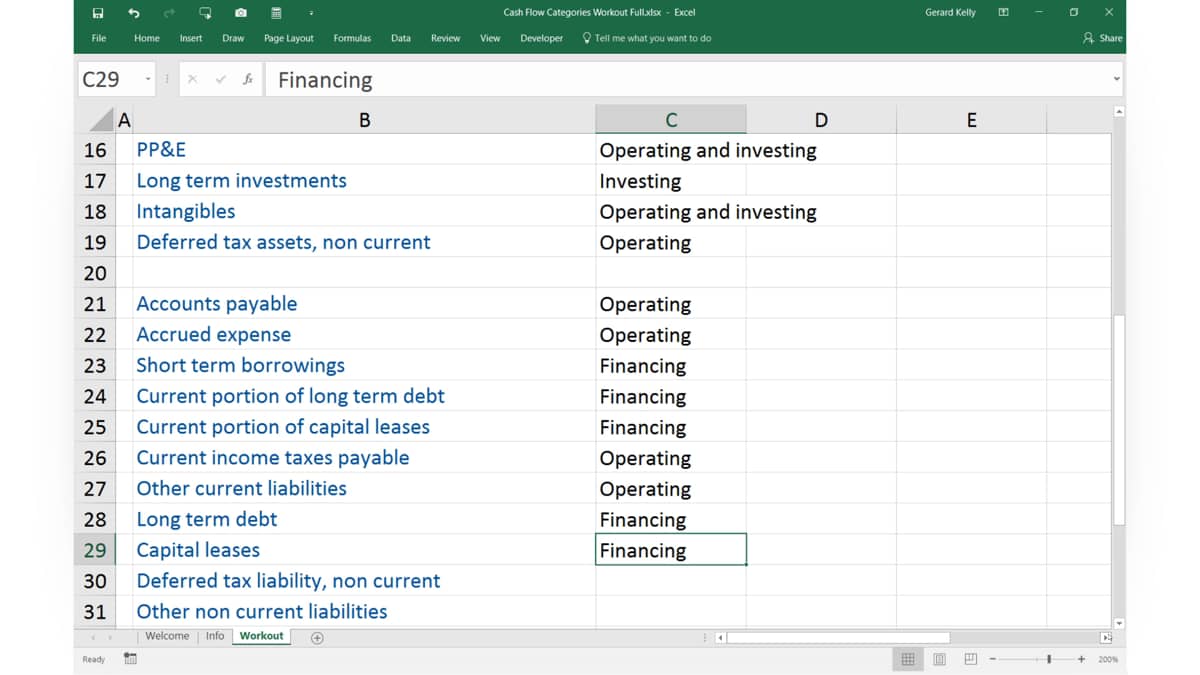Click the zoom slider in status bar
The image size is (1200, 675).
point(1049,659)
